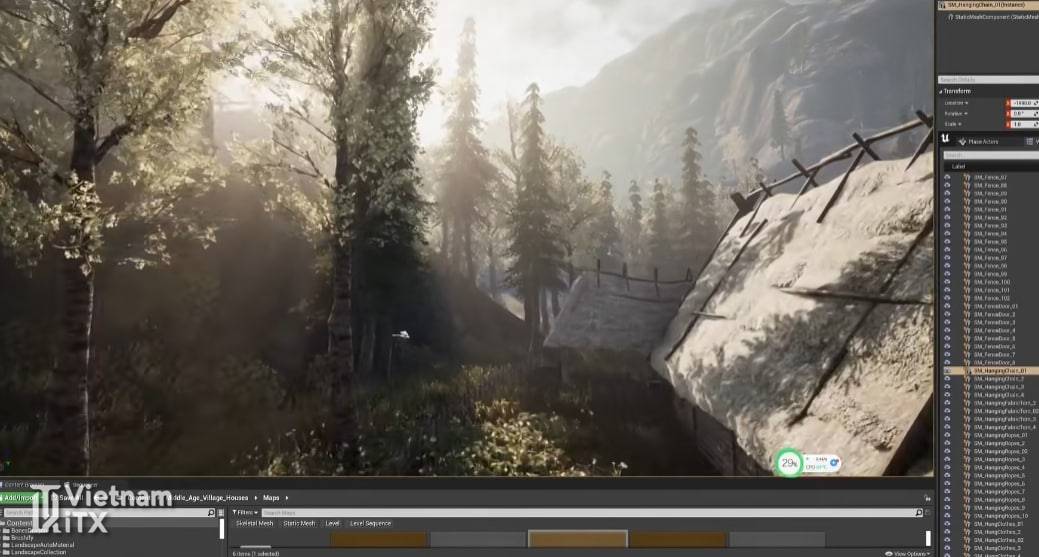Hide SM_Fence_87 using its eye icon
The height and width of the screenshot is (557, 1039).
tap(947, 178)
